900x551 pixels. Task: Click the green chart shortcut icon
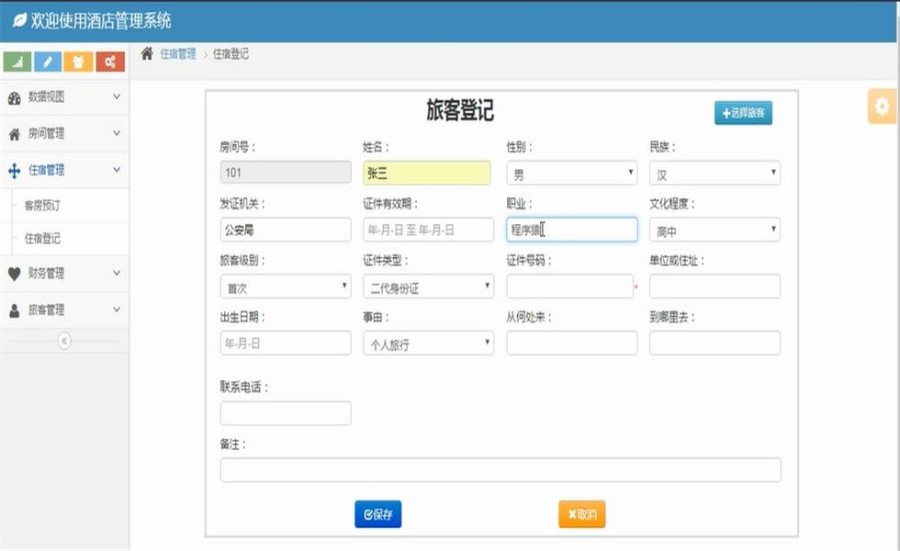click(17, 61)
